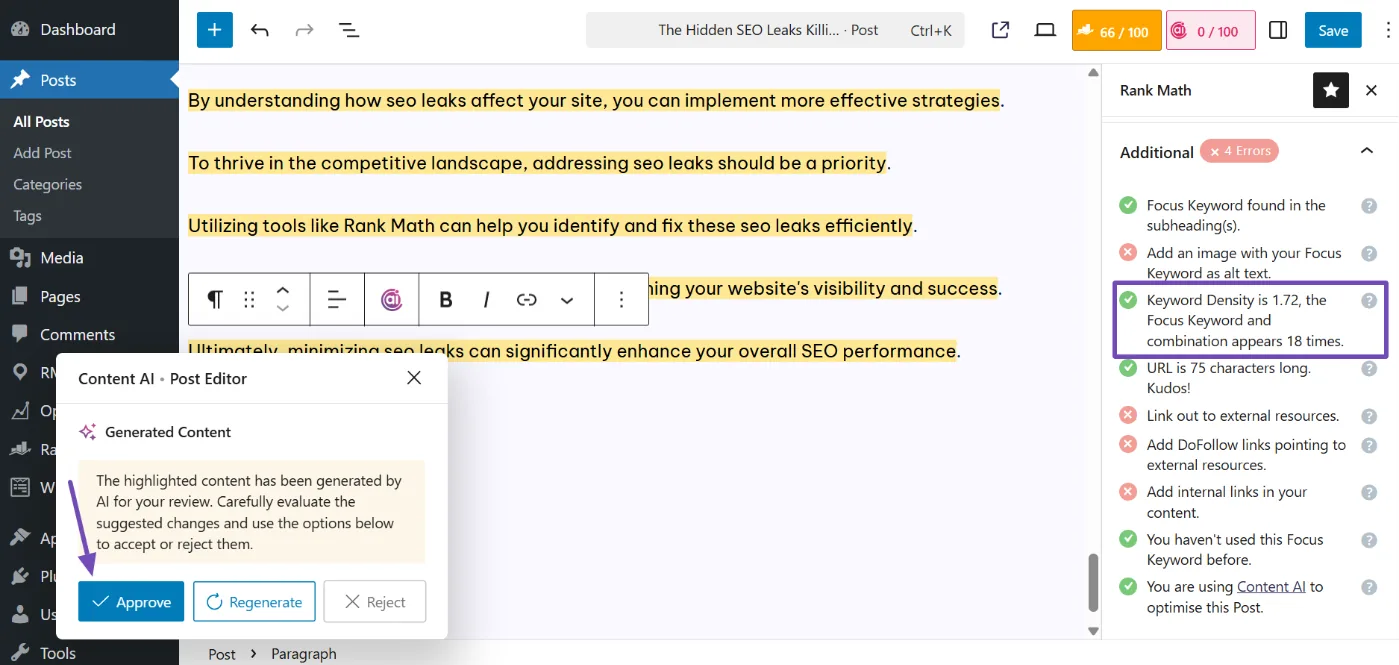Open more formatting options via the chevron
The width and height of the screenshot is (1399, 665).
567,299
